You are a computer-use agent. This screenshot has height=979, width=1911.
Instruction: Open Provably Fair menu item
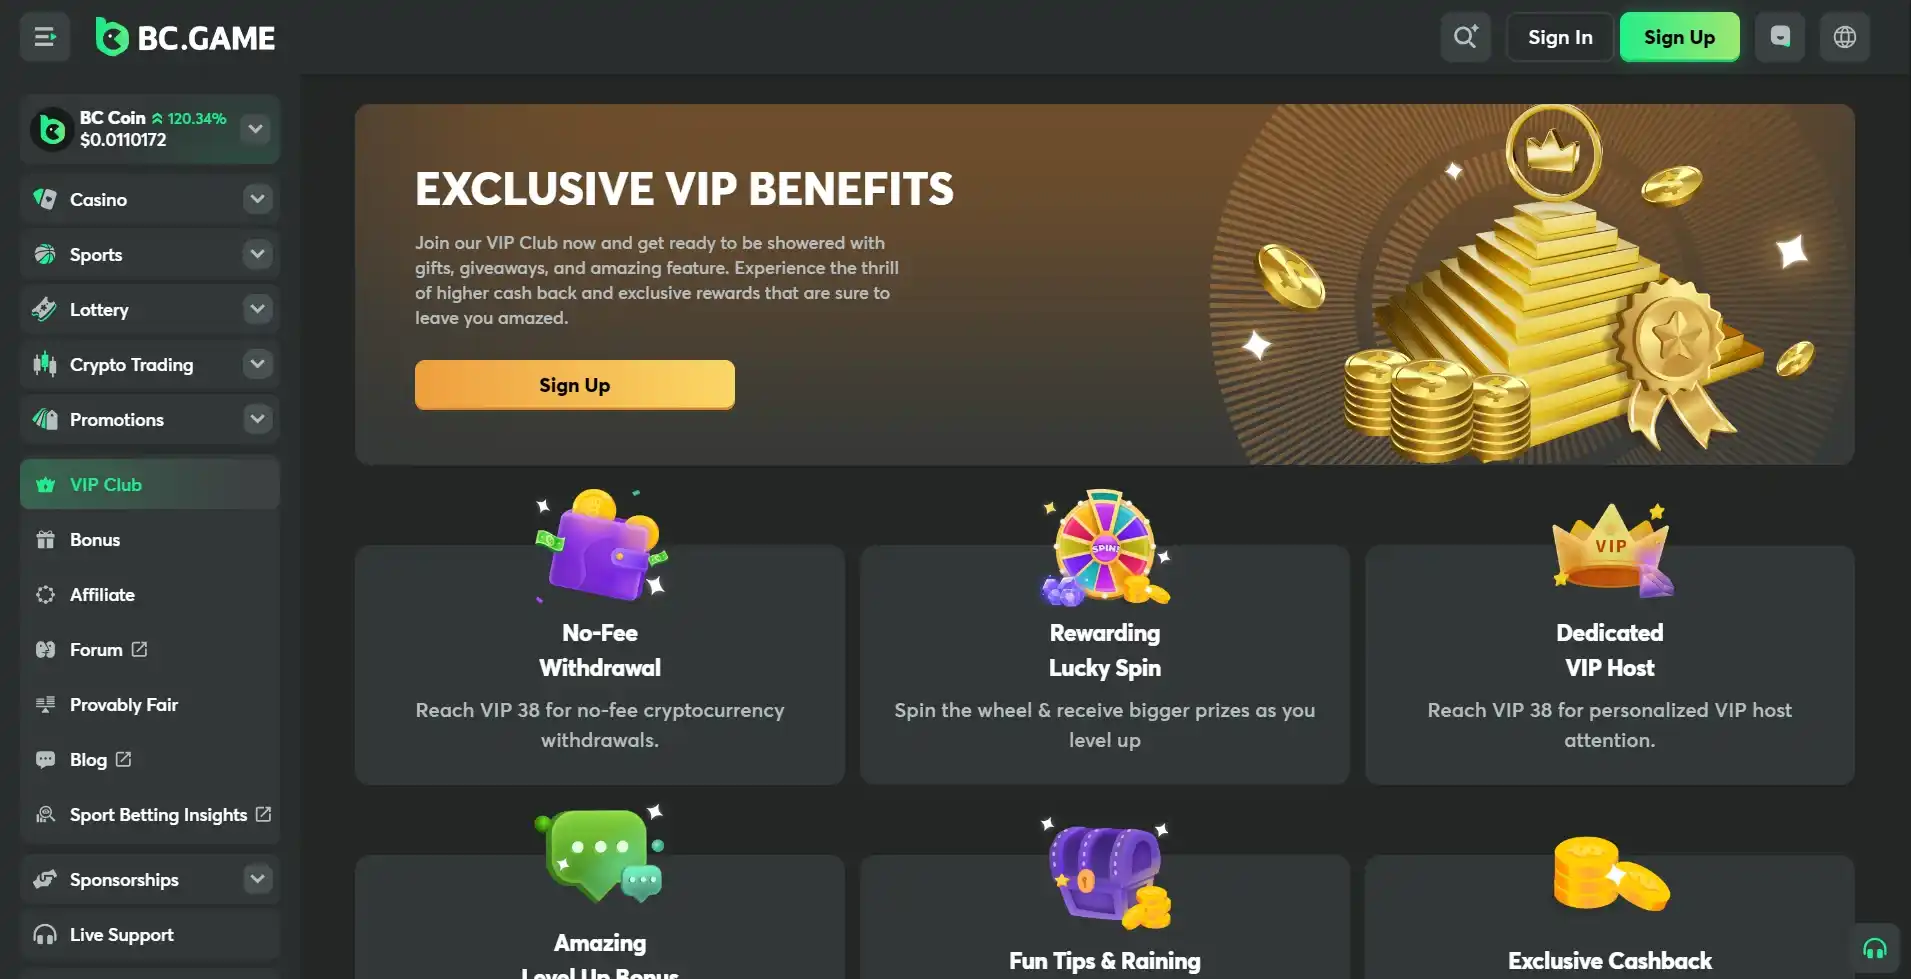(x=123, y=705)
